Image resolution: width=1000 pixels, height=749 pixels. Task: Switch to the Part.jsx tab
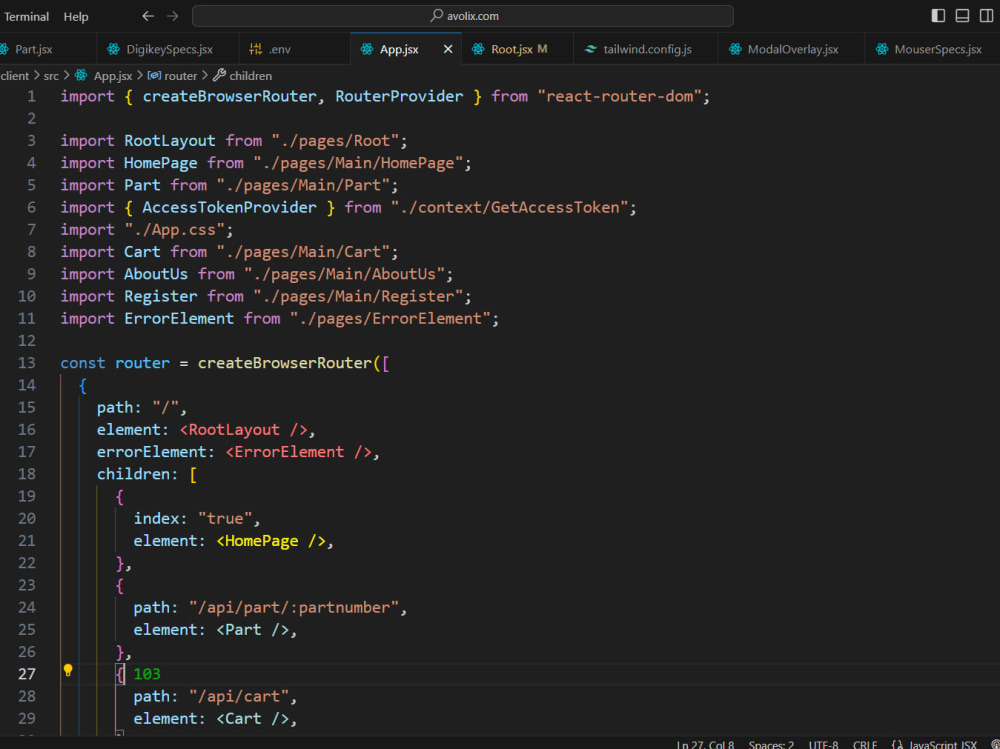pyautogui.click(x=33, y=49)
